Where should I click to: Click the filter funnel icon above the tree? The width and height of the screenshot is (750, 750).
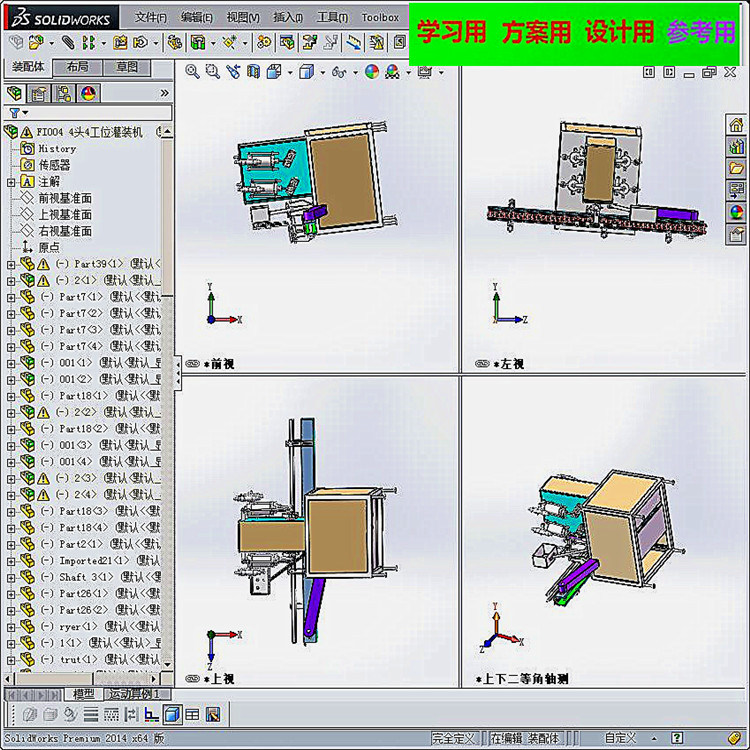tap(14, 113)
